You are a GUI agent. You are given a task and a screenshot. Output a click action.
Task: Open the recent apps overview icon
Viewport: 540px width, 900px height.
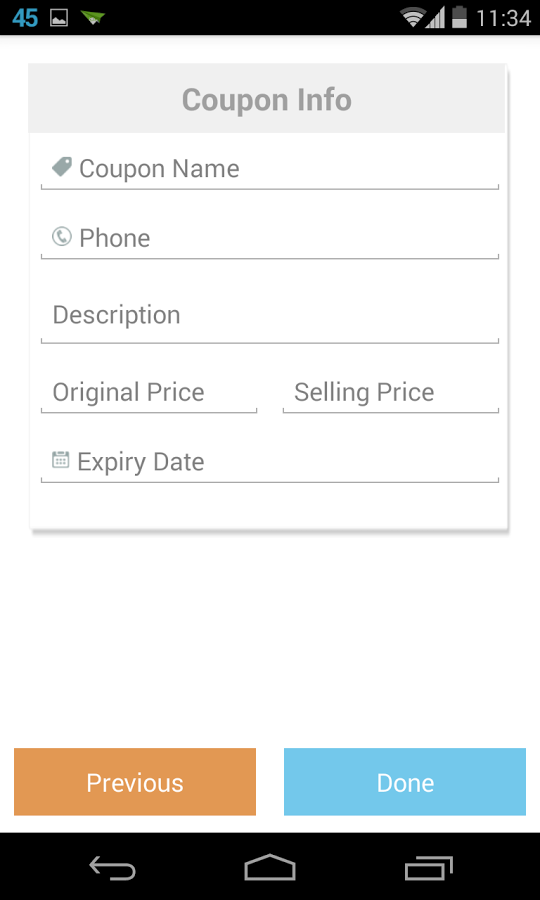[x=429, y=868]
